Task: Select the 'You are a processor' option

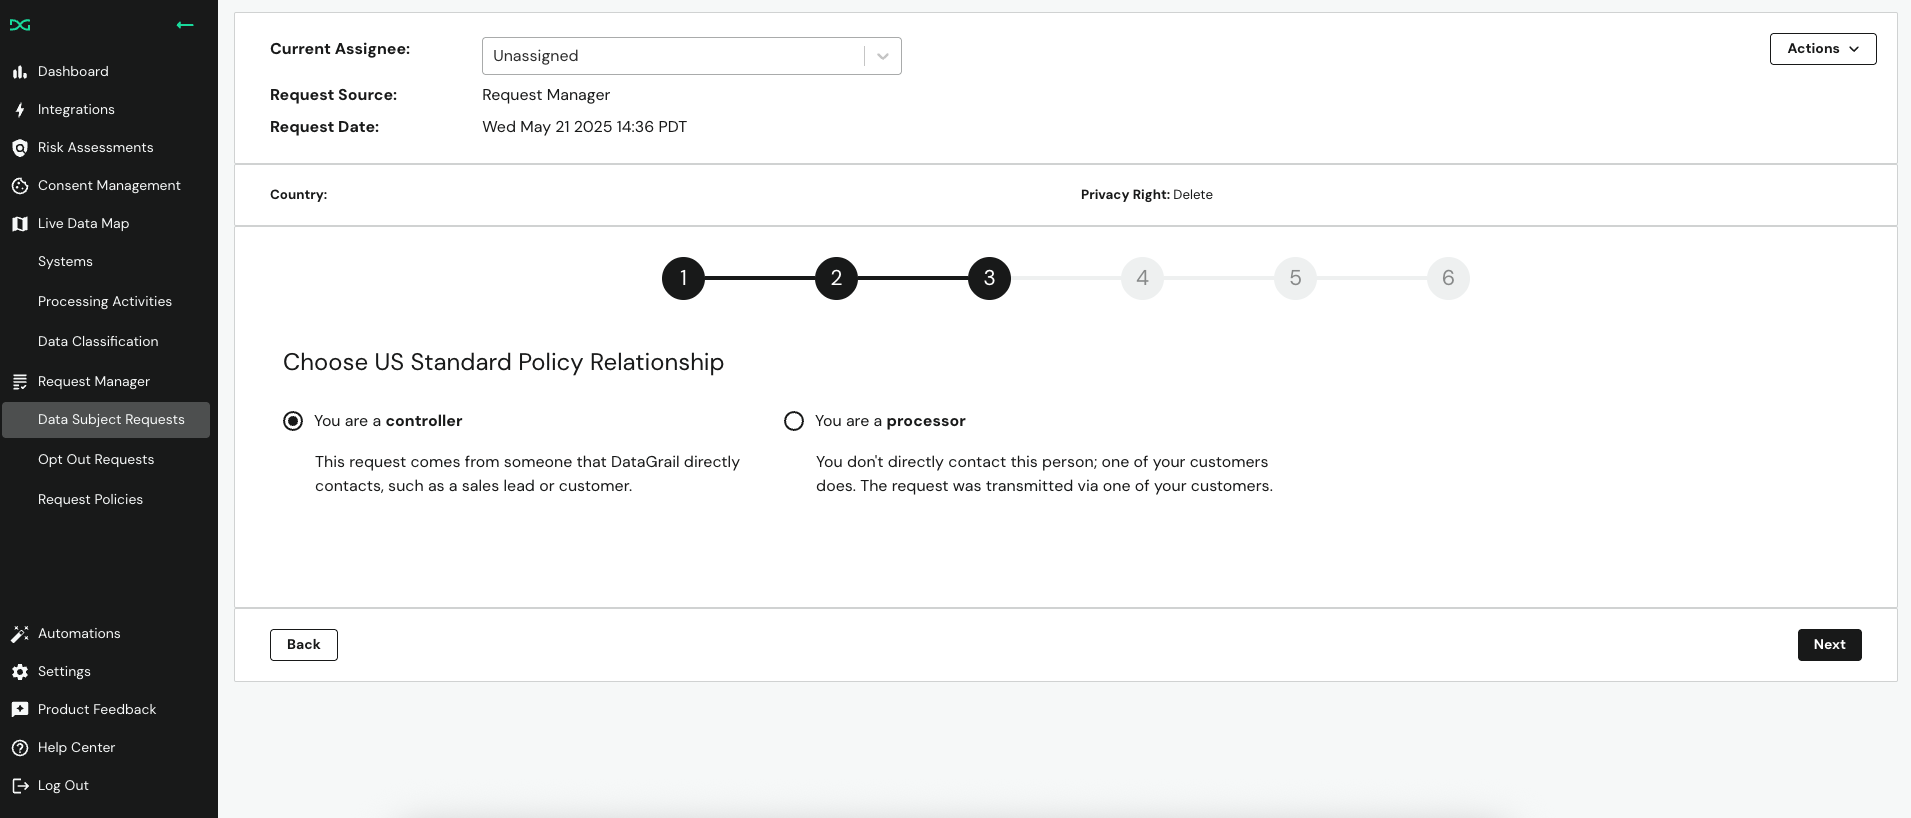Action: (794, 421)
